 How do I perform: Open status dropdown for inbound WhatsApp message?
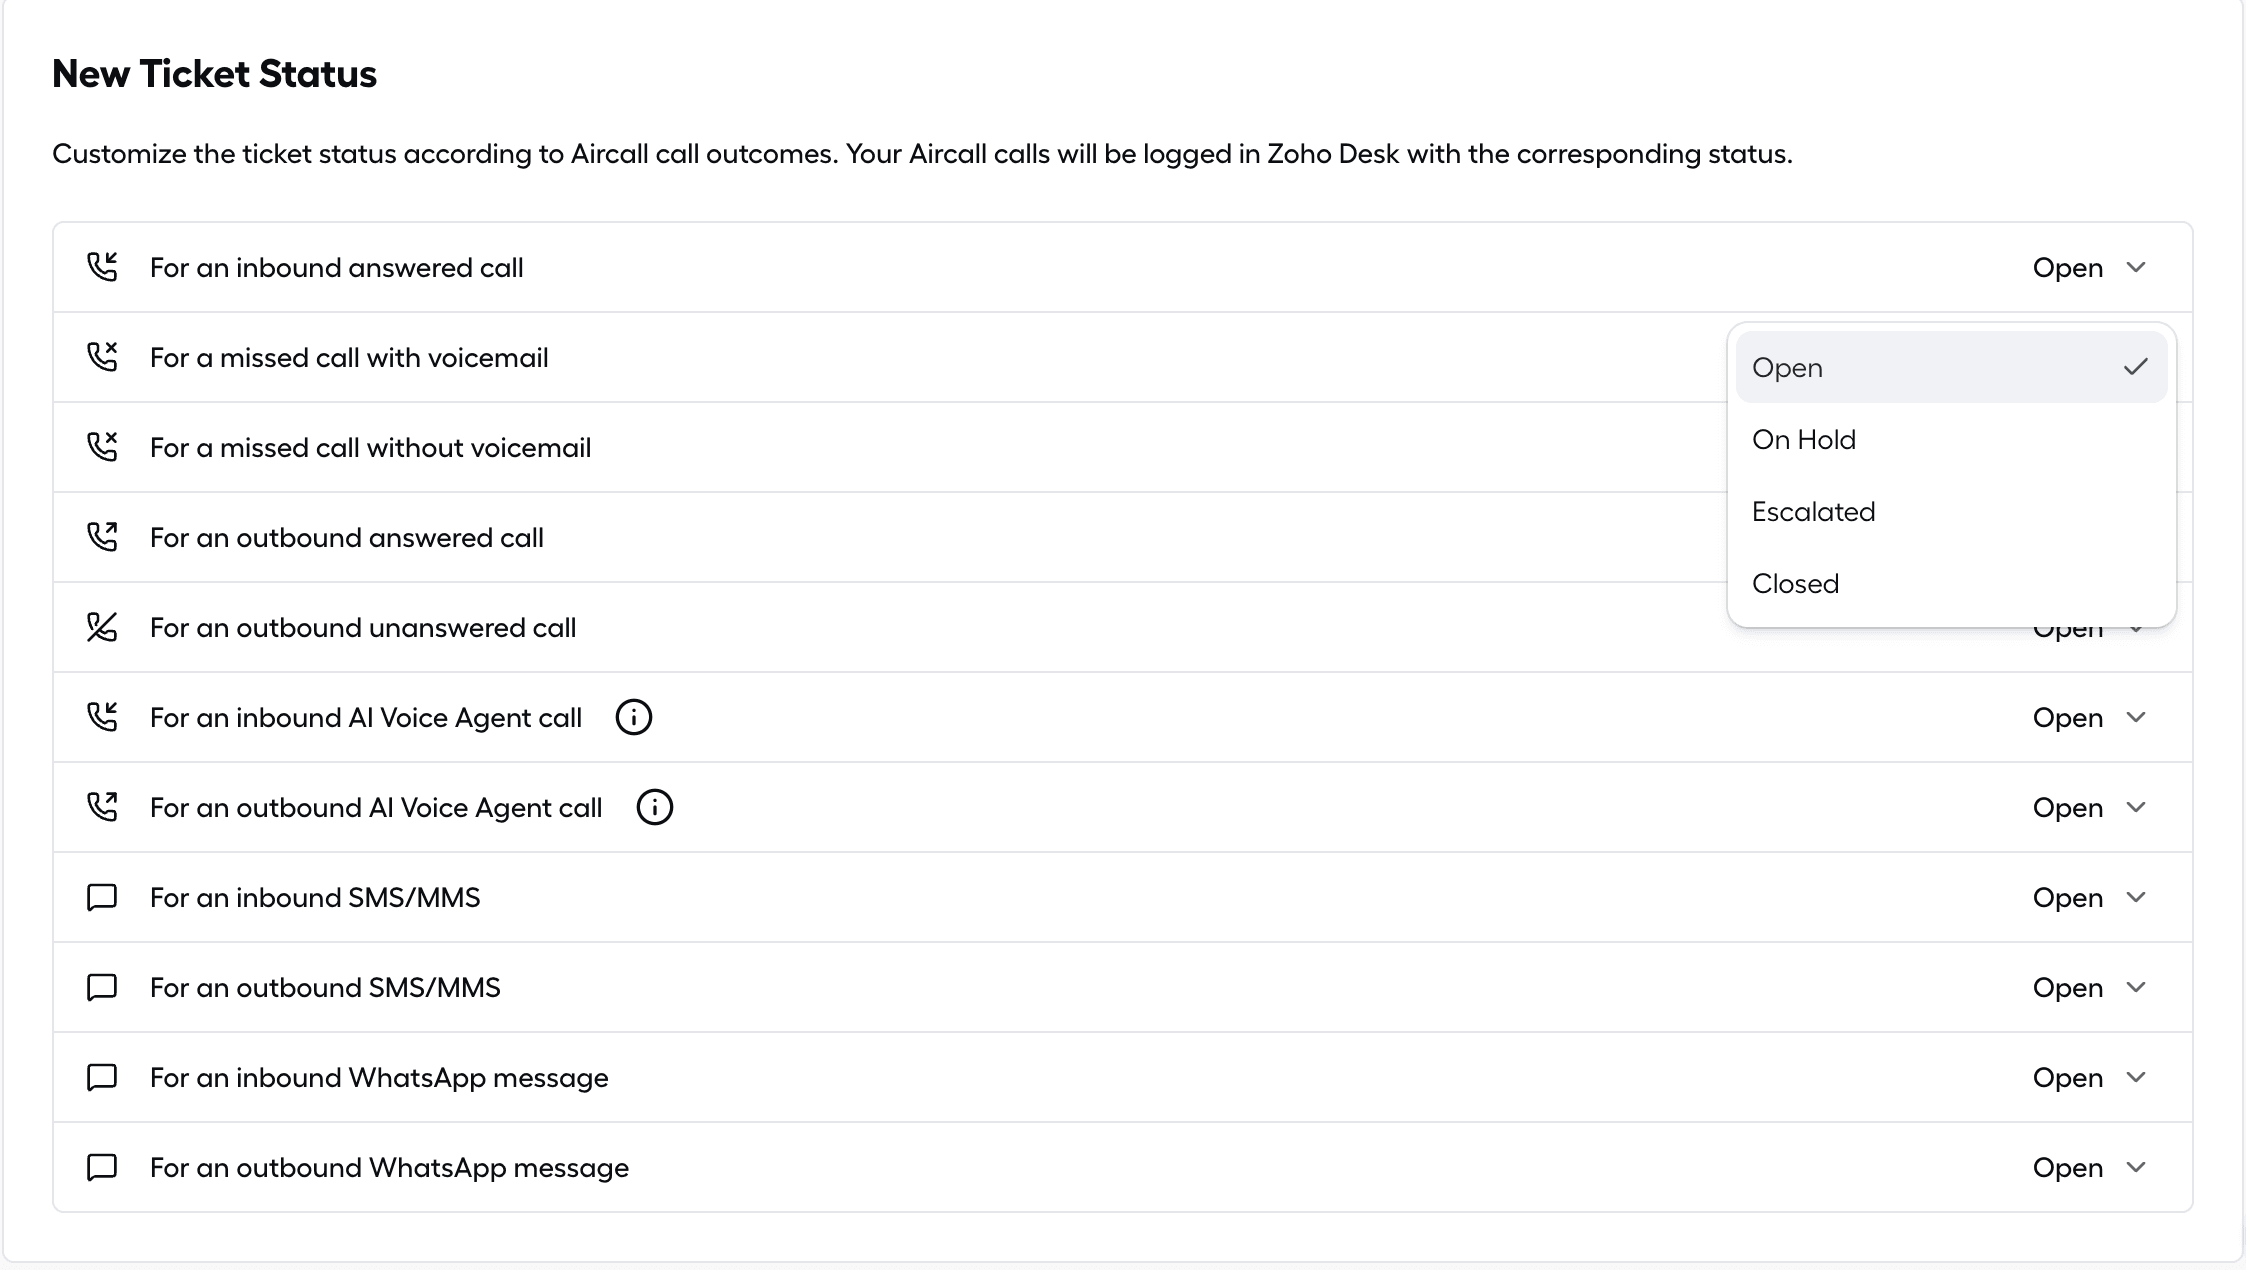[2090, 1077]
